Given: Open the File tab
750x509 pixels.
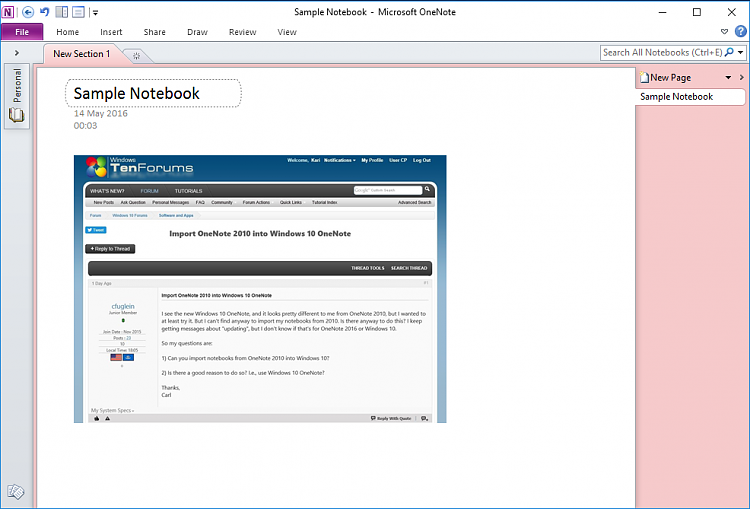Looking at the screenshot, I should coord(22,32).
